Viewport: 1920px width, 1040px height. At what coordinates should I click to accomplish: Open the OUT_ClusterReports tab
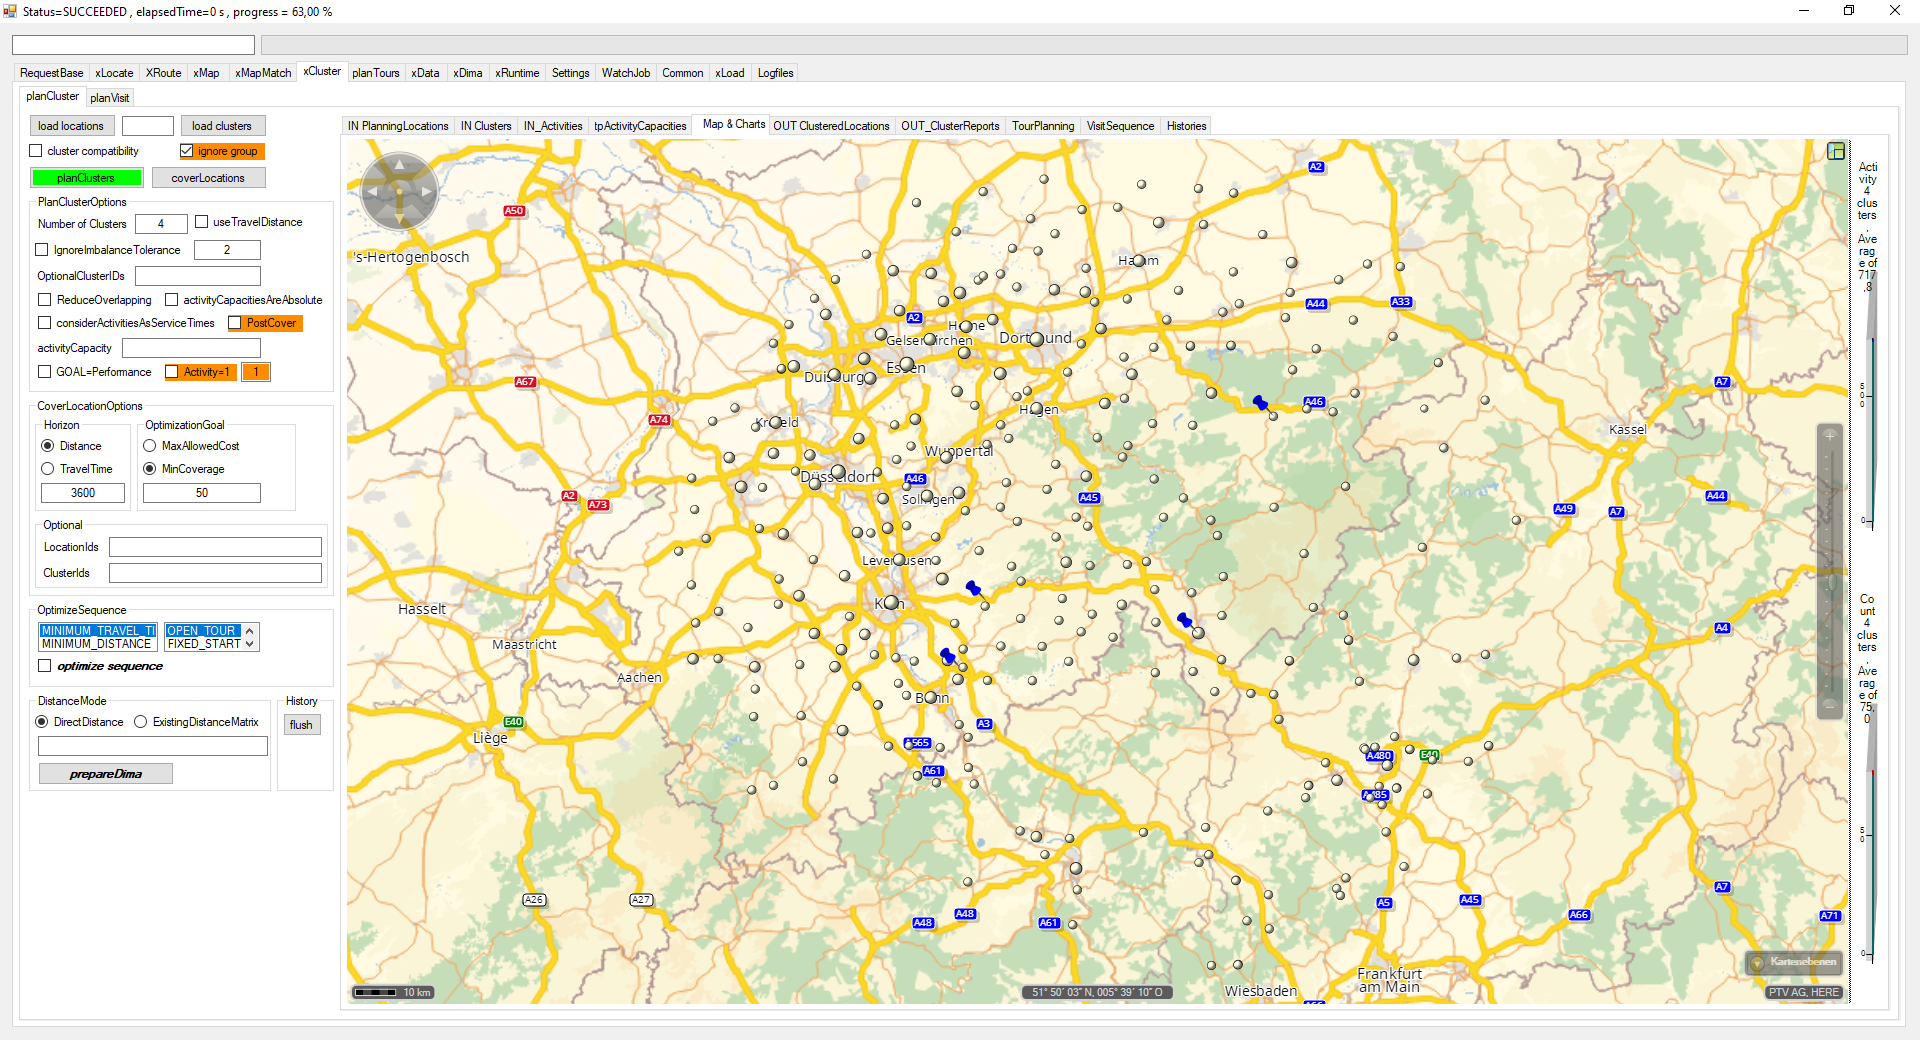point(949,126)
